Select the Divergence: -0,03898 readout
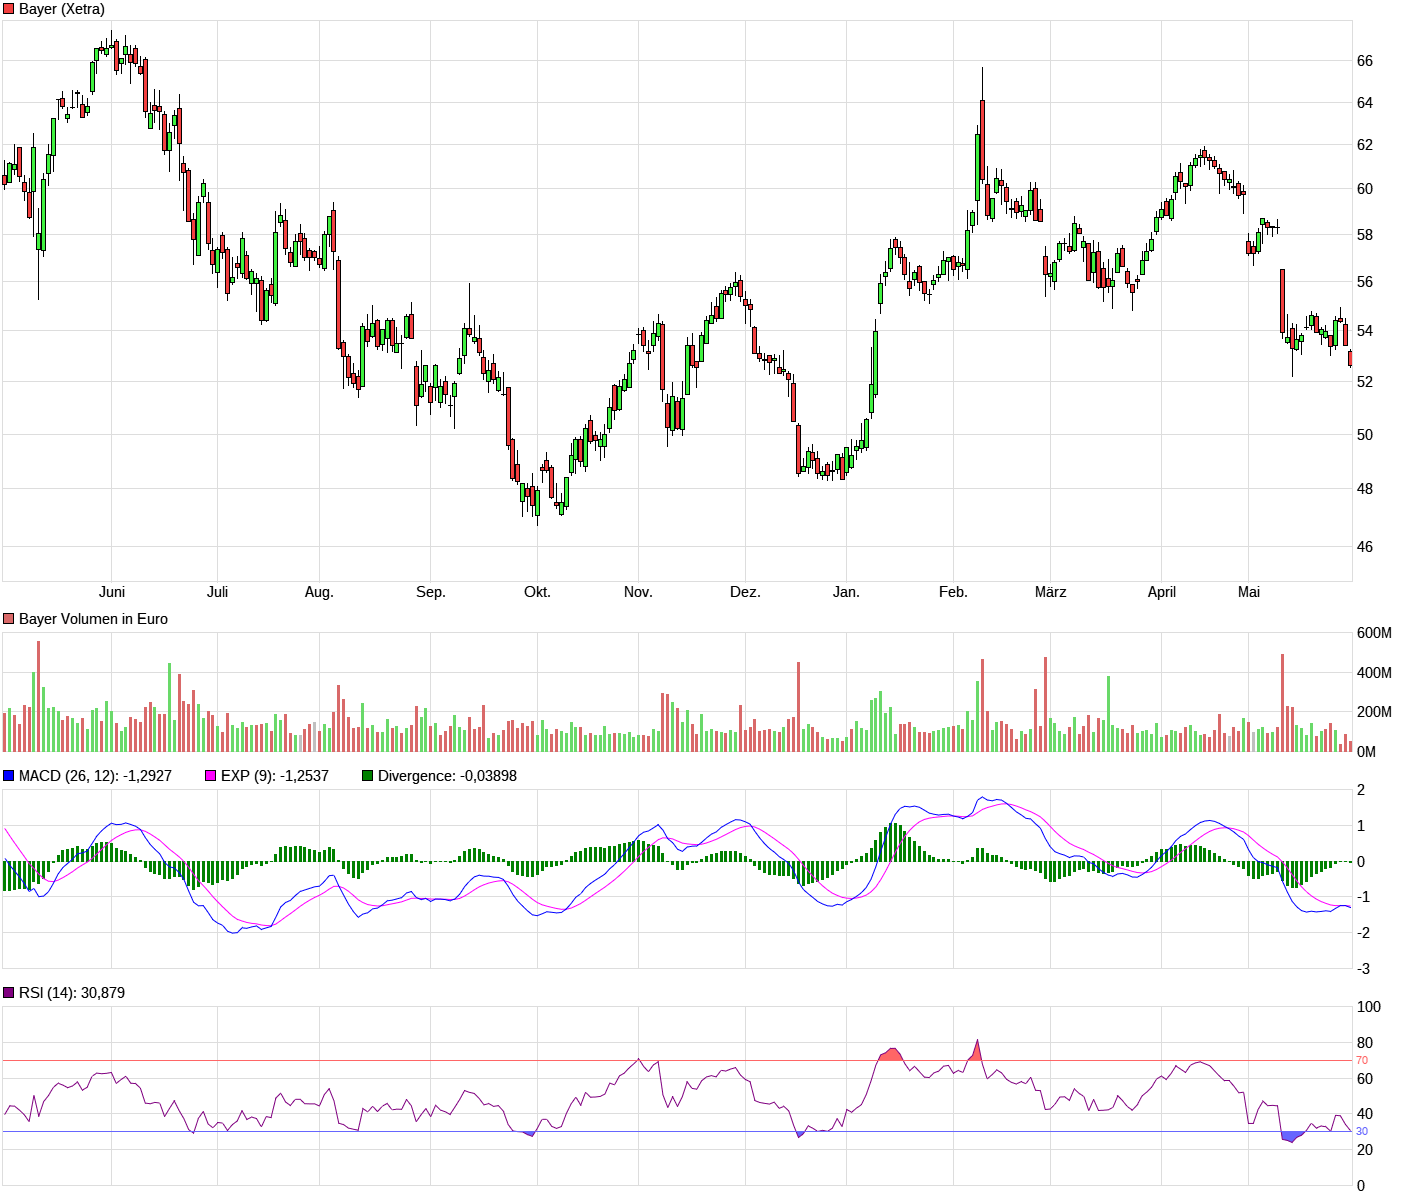 pyautogui.click(x=447, y=776)
